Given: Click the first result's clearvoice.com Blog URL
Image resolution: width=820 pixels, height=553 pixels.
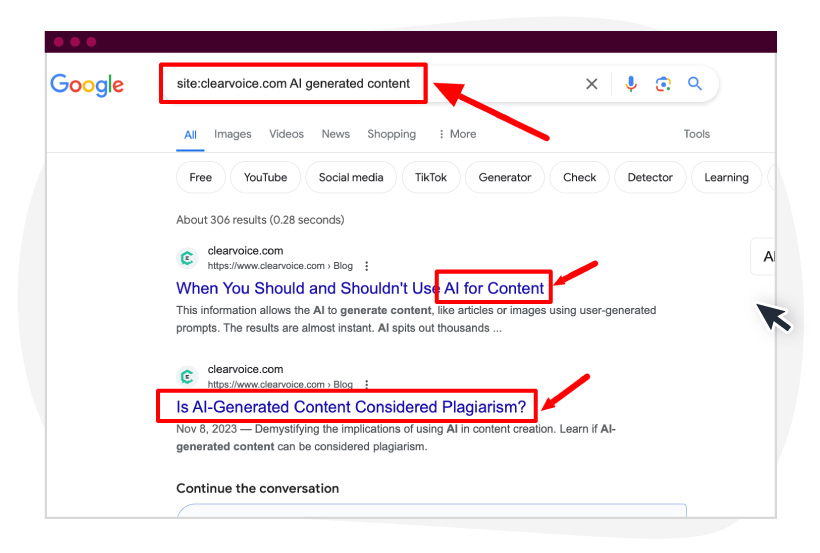Looking at the screenshot, I should pyautogui.click(x=280, y=266).
